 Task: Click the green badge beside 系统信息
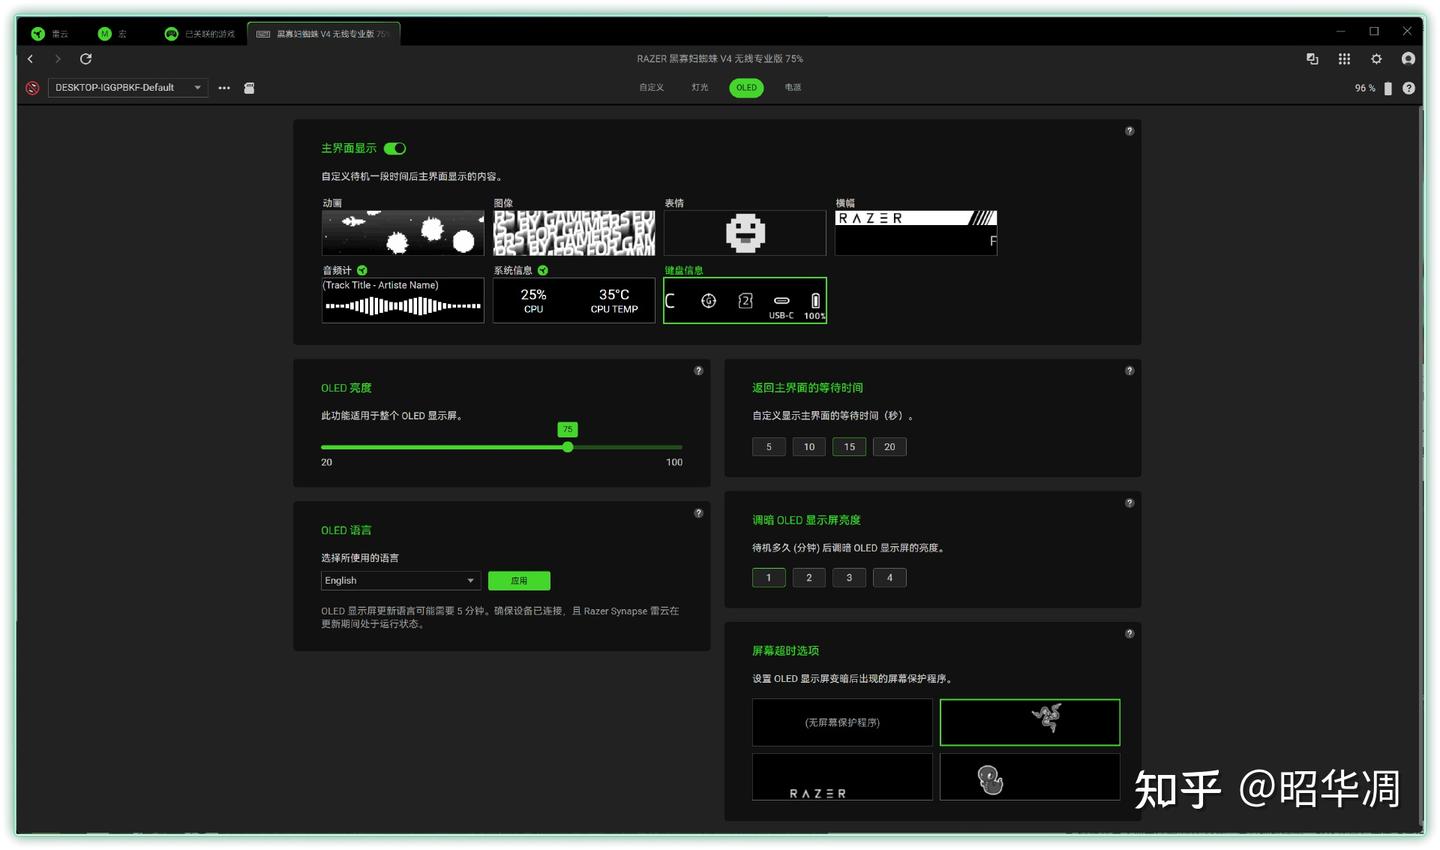pos(543,271)
